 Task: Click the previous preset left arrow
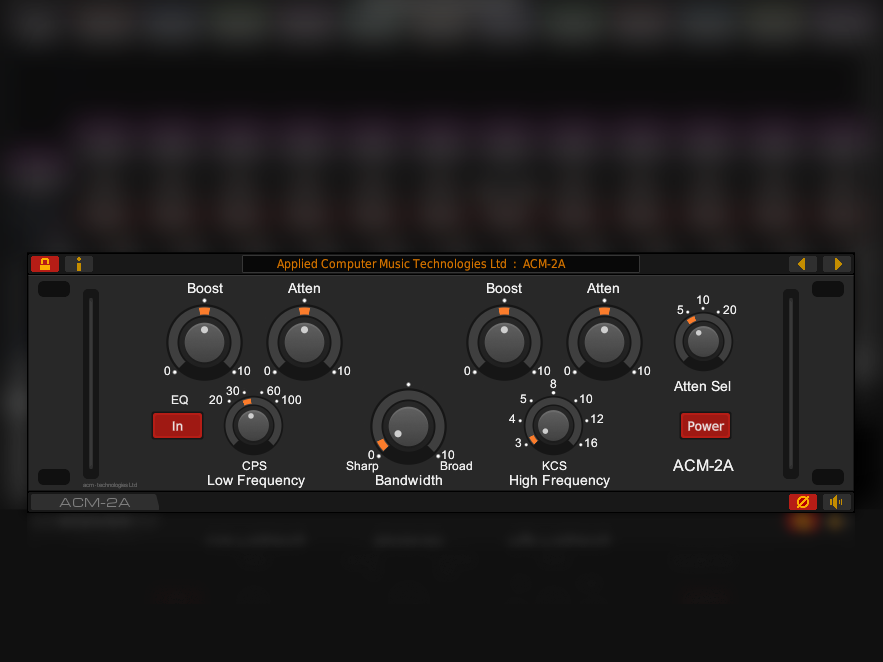802,264
